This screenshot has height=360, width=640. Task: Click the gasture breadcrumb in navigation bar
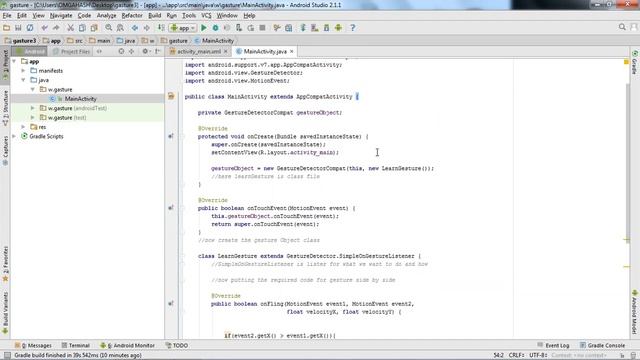point(175,40)
